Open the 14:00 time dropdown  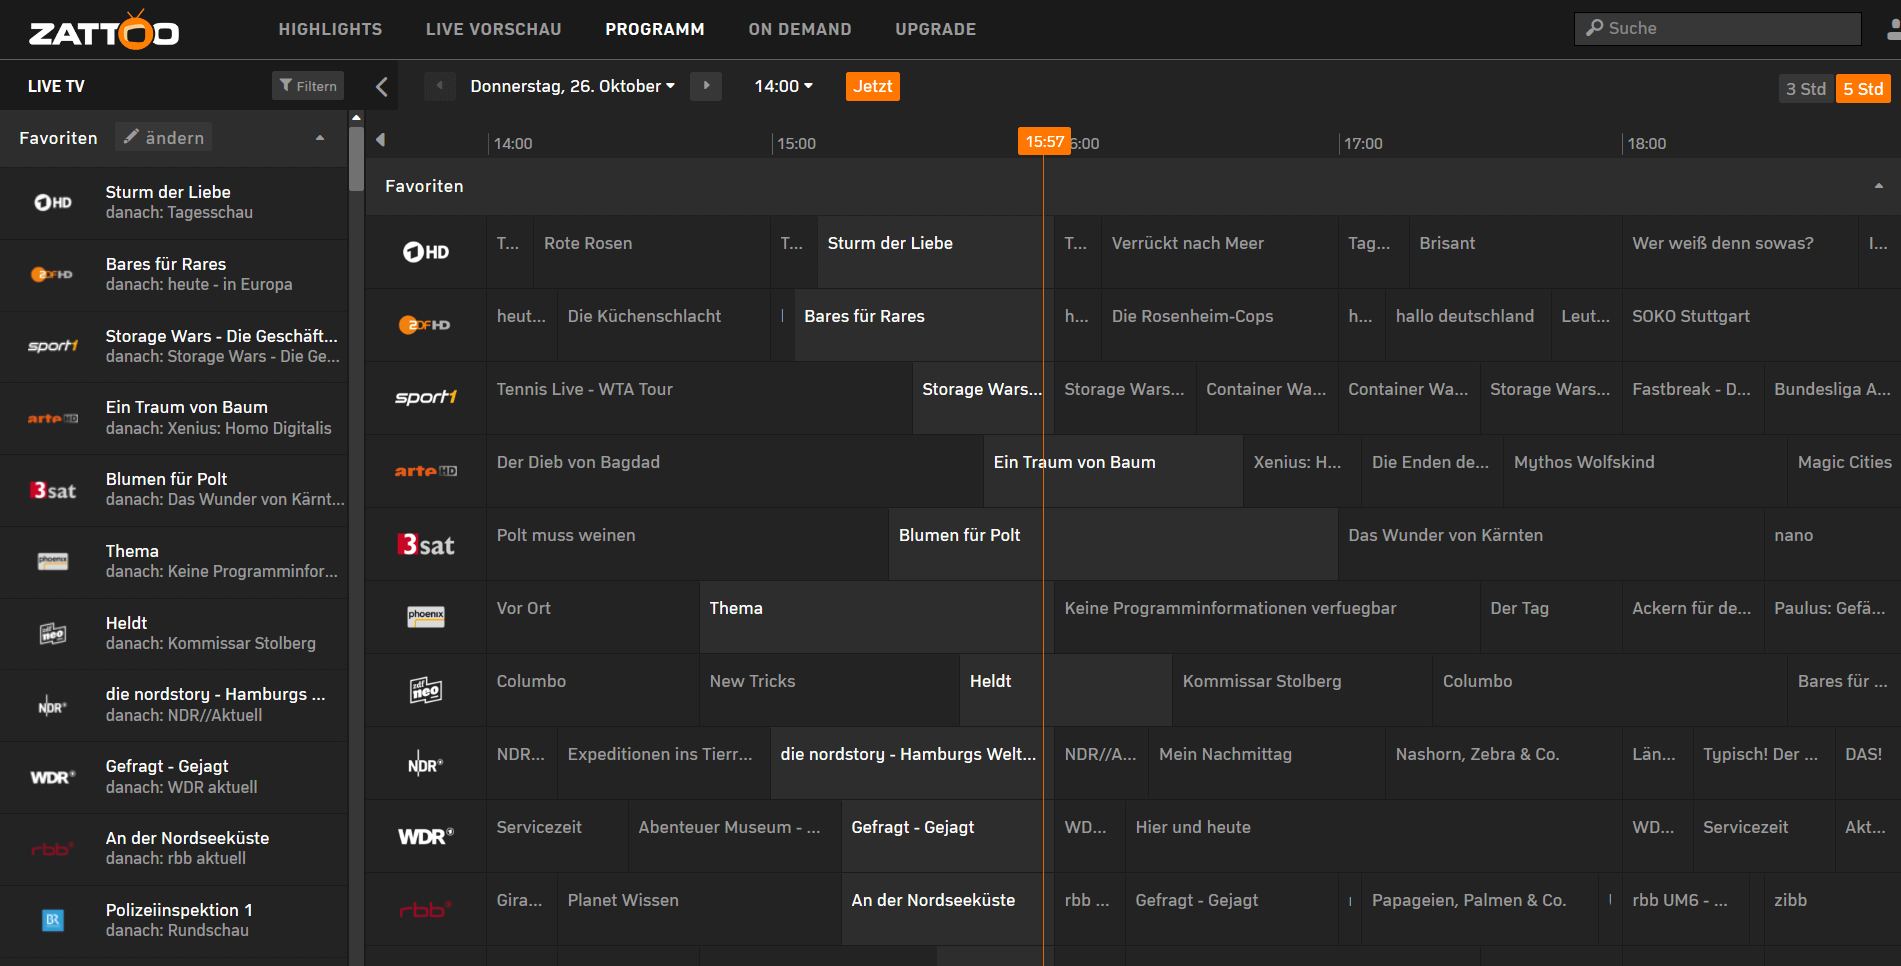tap(784, 86)
